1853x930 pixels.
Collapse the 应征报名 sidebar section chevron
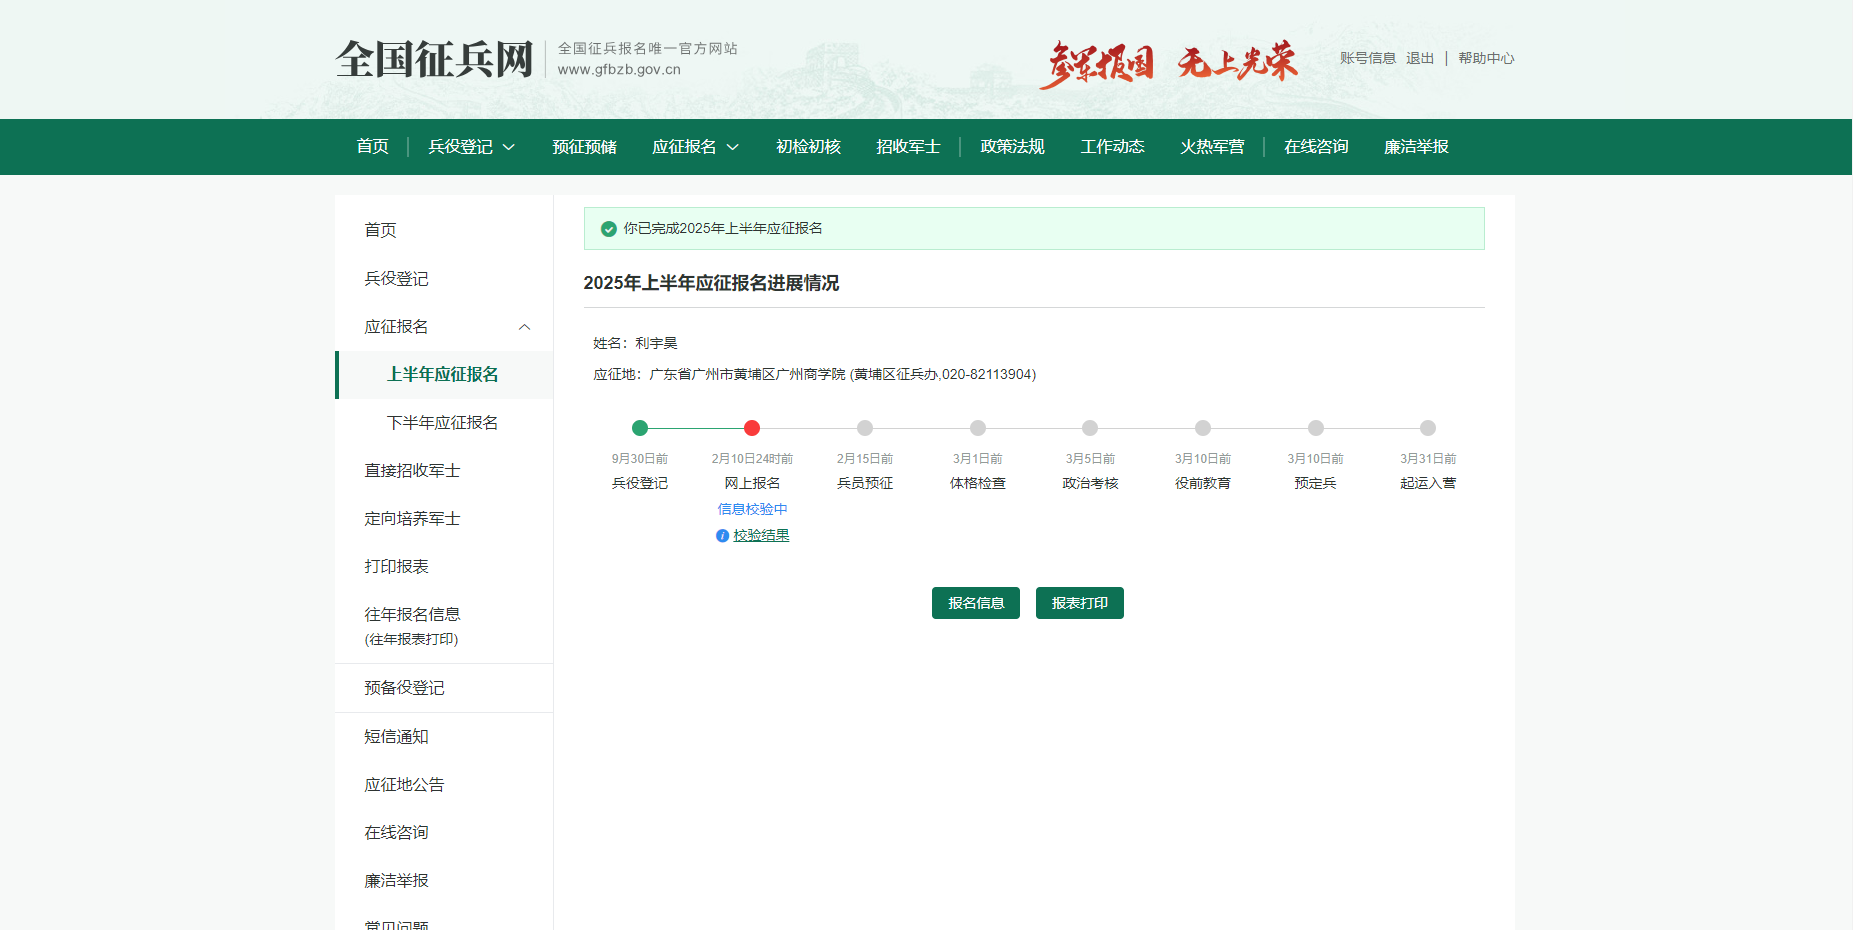524,327
